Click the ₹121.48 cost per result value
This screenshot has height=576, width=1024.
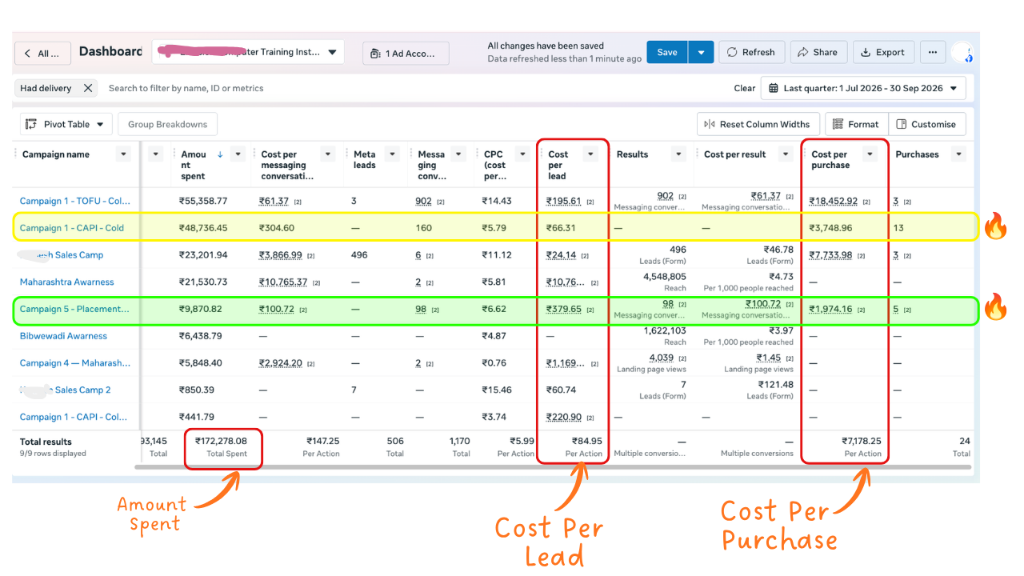(x=777, y=385)
